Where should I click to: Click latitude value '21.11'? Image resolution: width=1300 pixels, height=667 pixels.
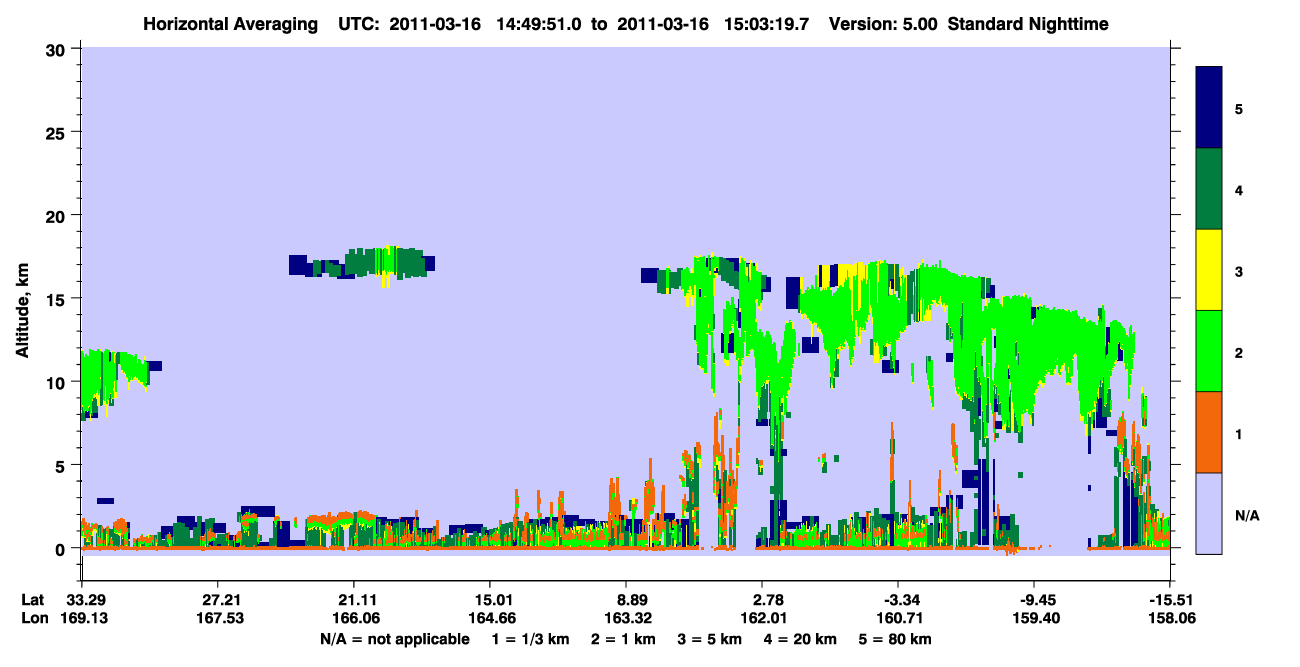pyautogui.click(x=353, y=600)
